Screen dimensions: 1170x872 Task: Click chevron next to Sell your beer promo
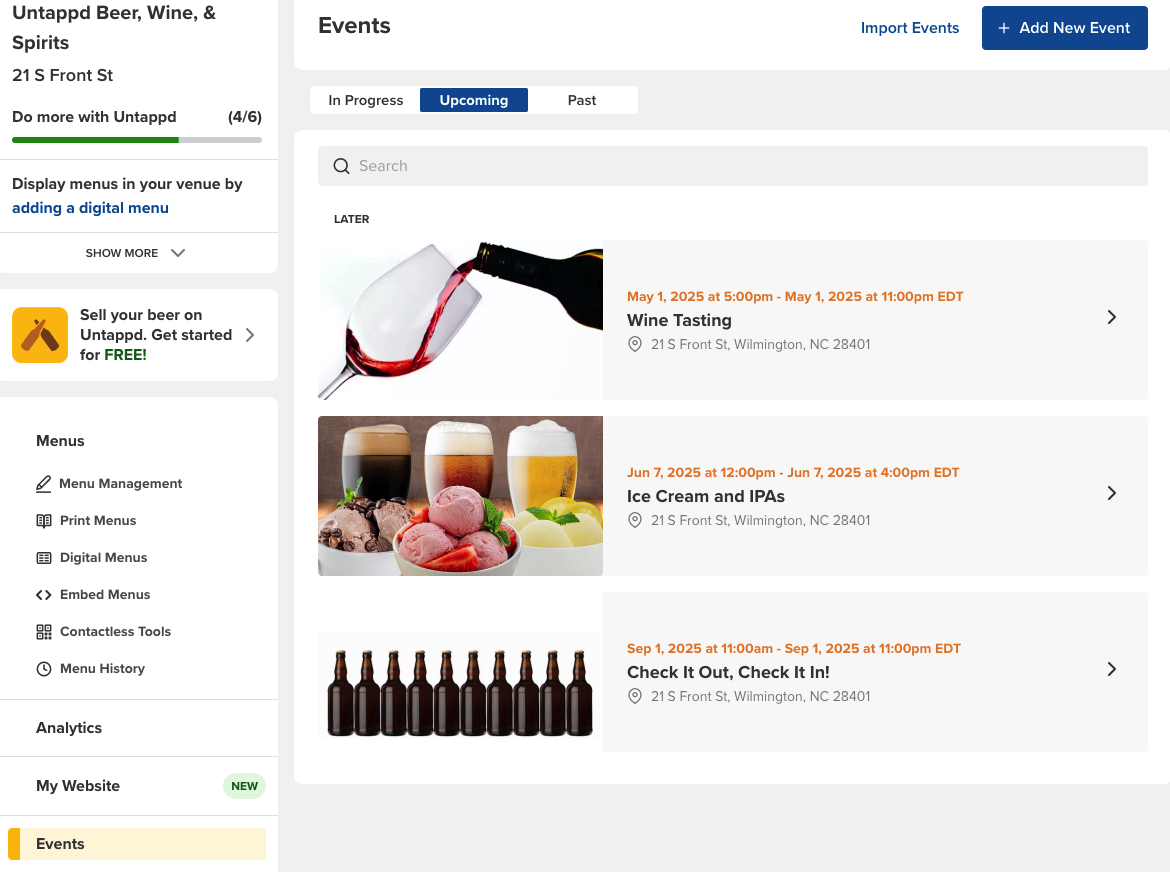251,335
